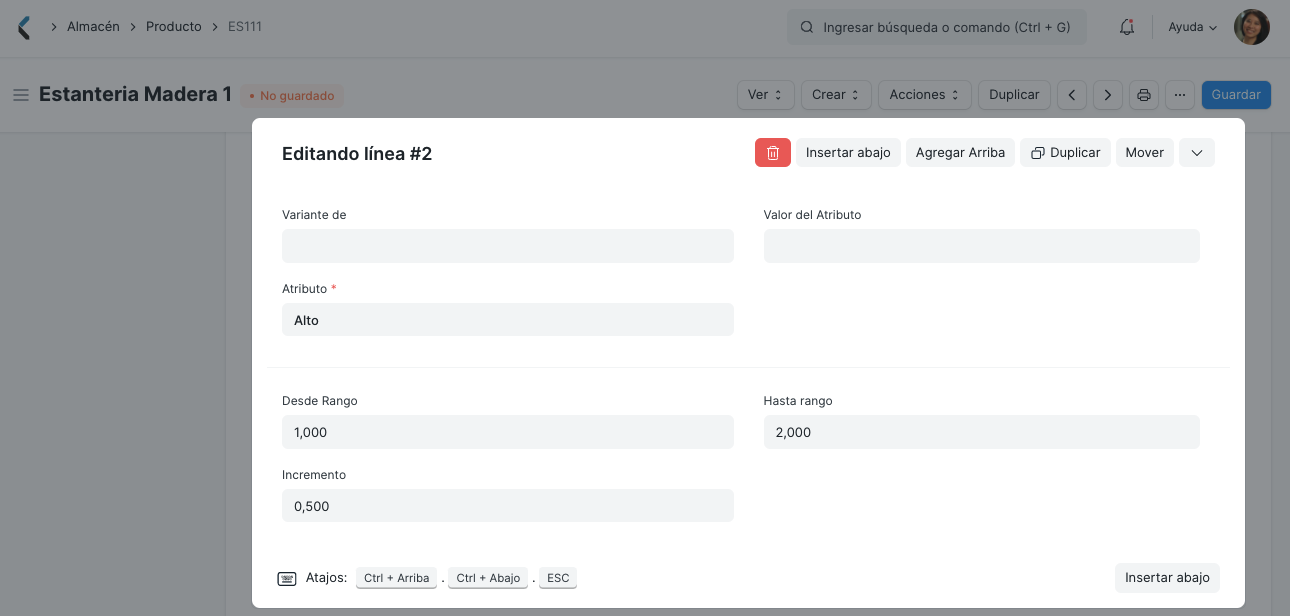Click Agregar Arriba button
This screenshot has width=1290, height=616.
tap(960, 152)
